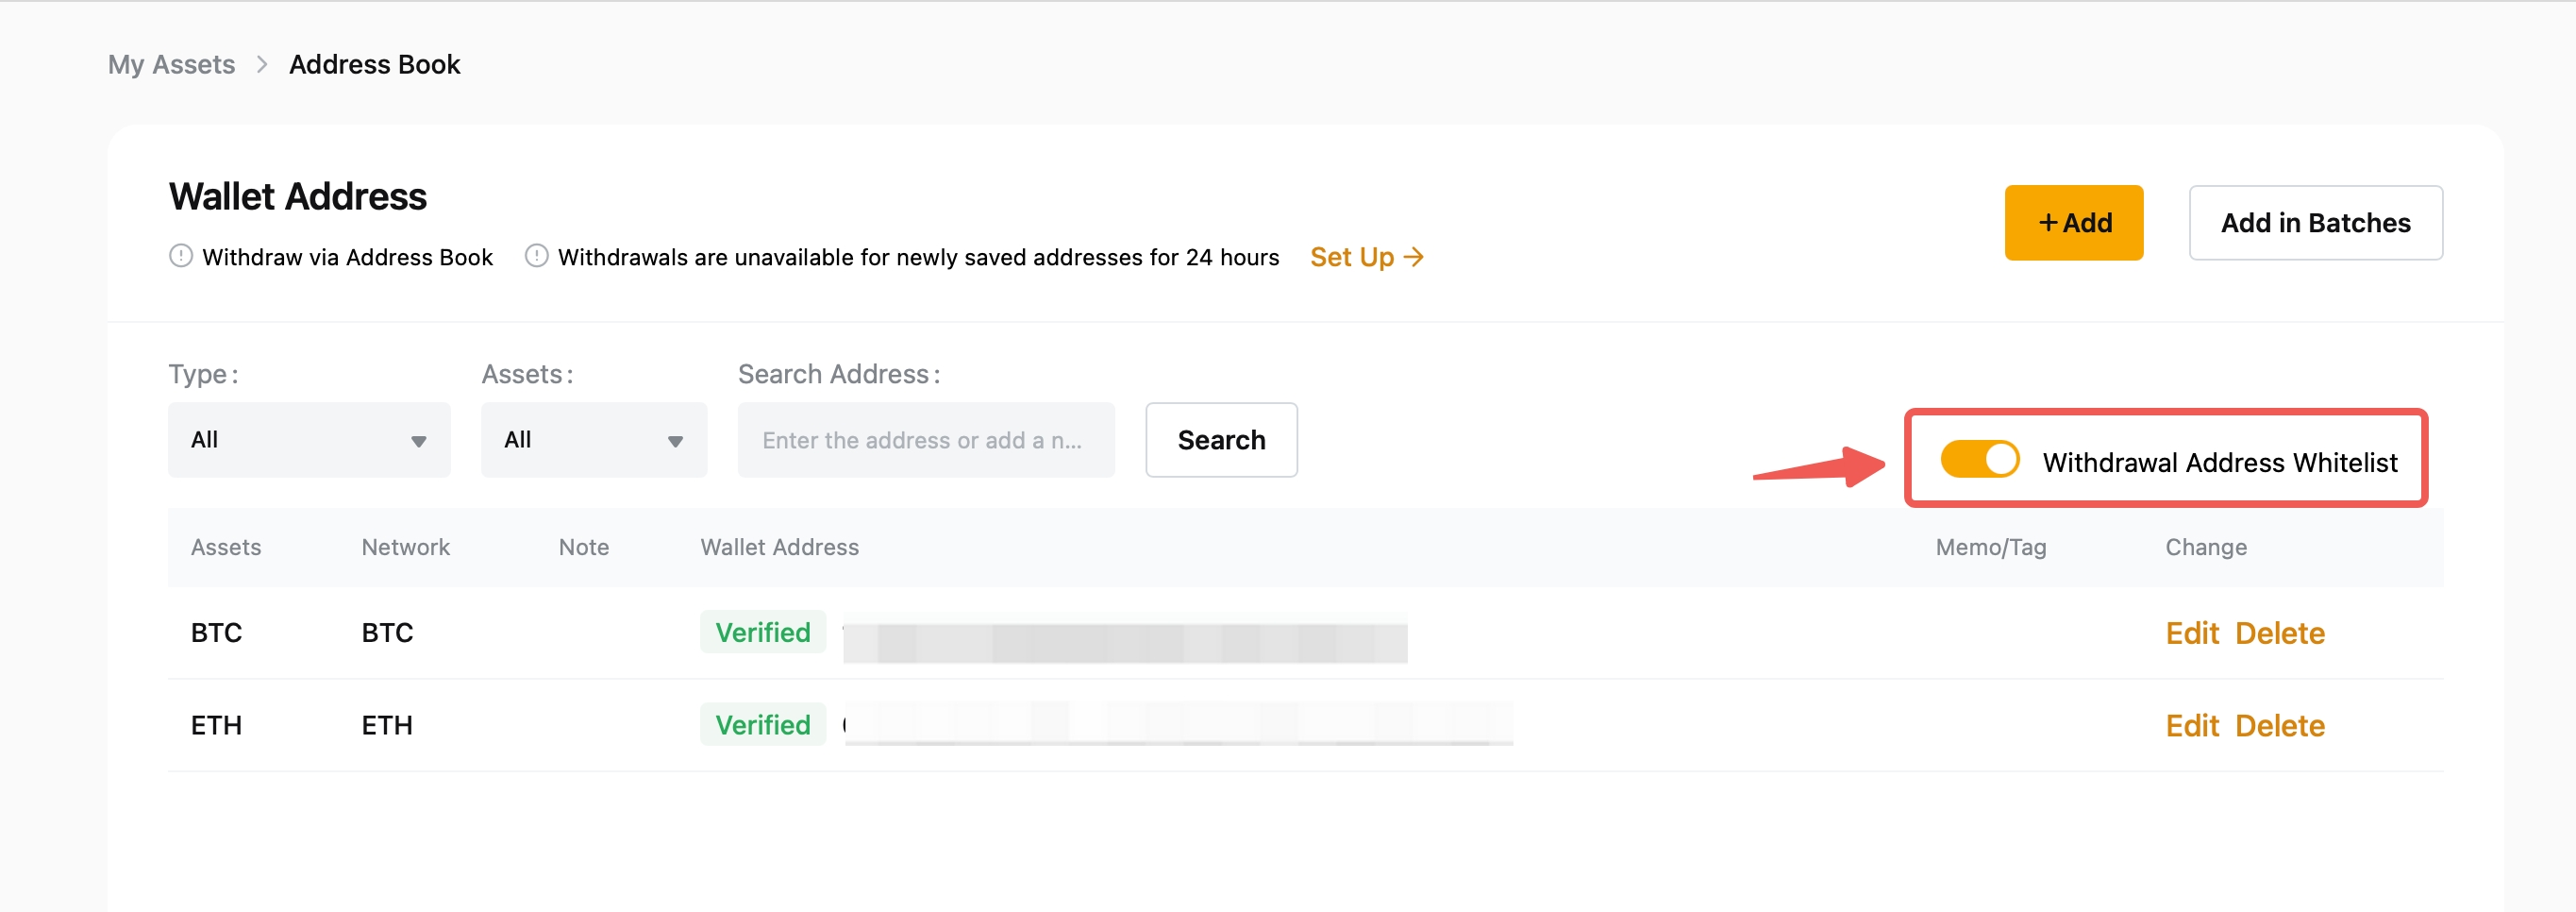
Task: Open the Type filter dropdown
Action: pyautogui.click(x=309, y=440)
